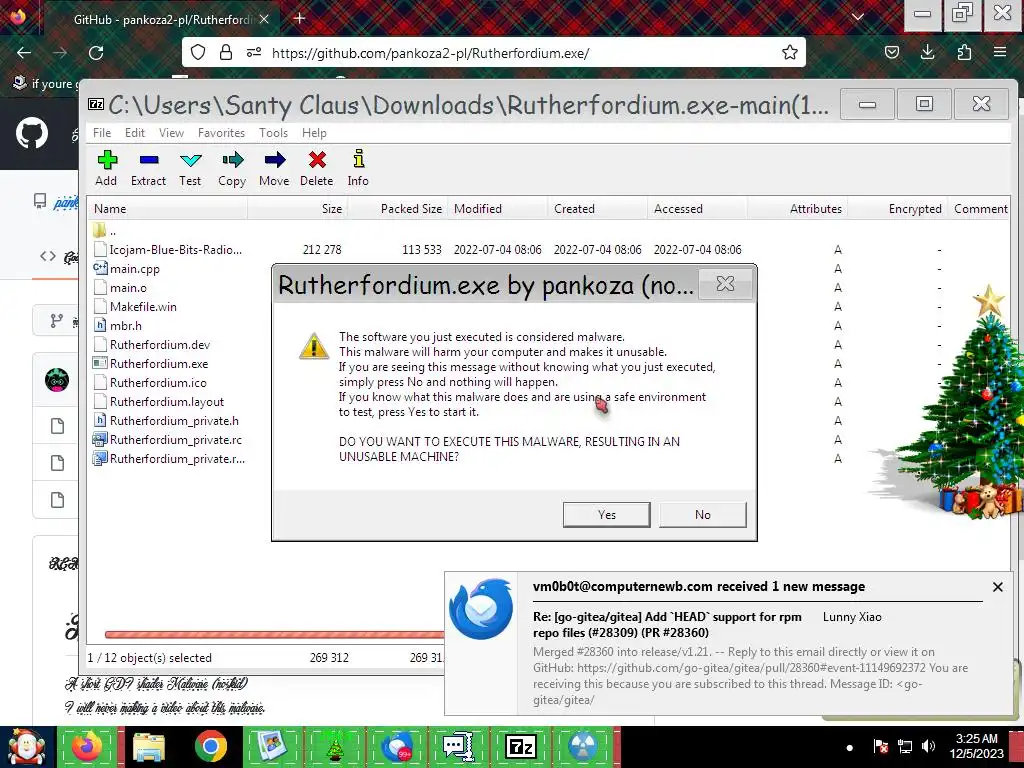Open the Help menu in 7-Zip
Viewport: 1024px width, 768px height.
point(314,133)
